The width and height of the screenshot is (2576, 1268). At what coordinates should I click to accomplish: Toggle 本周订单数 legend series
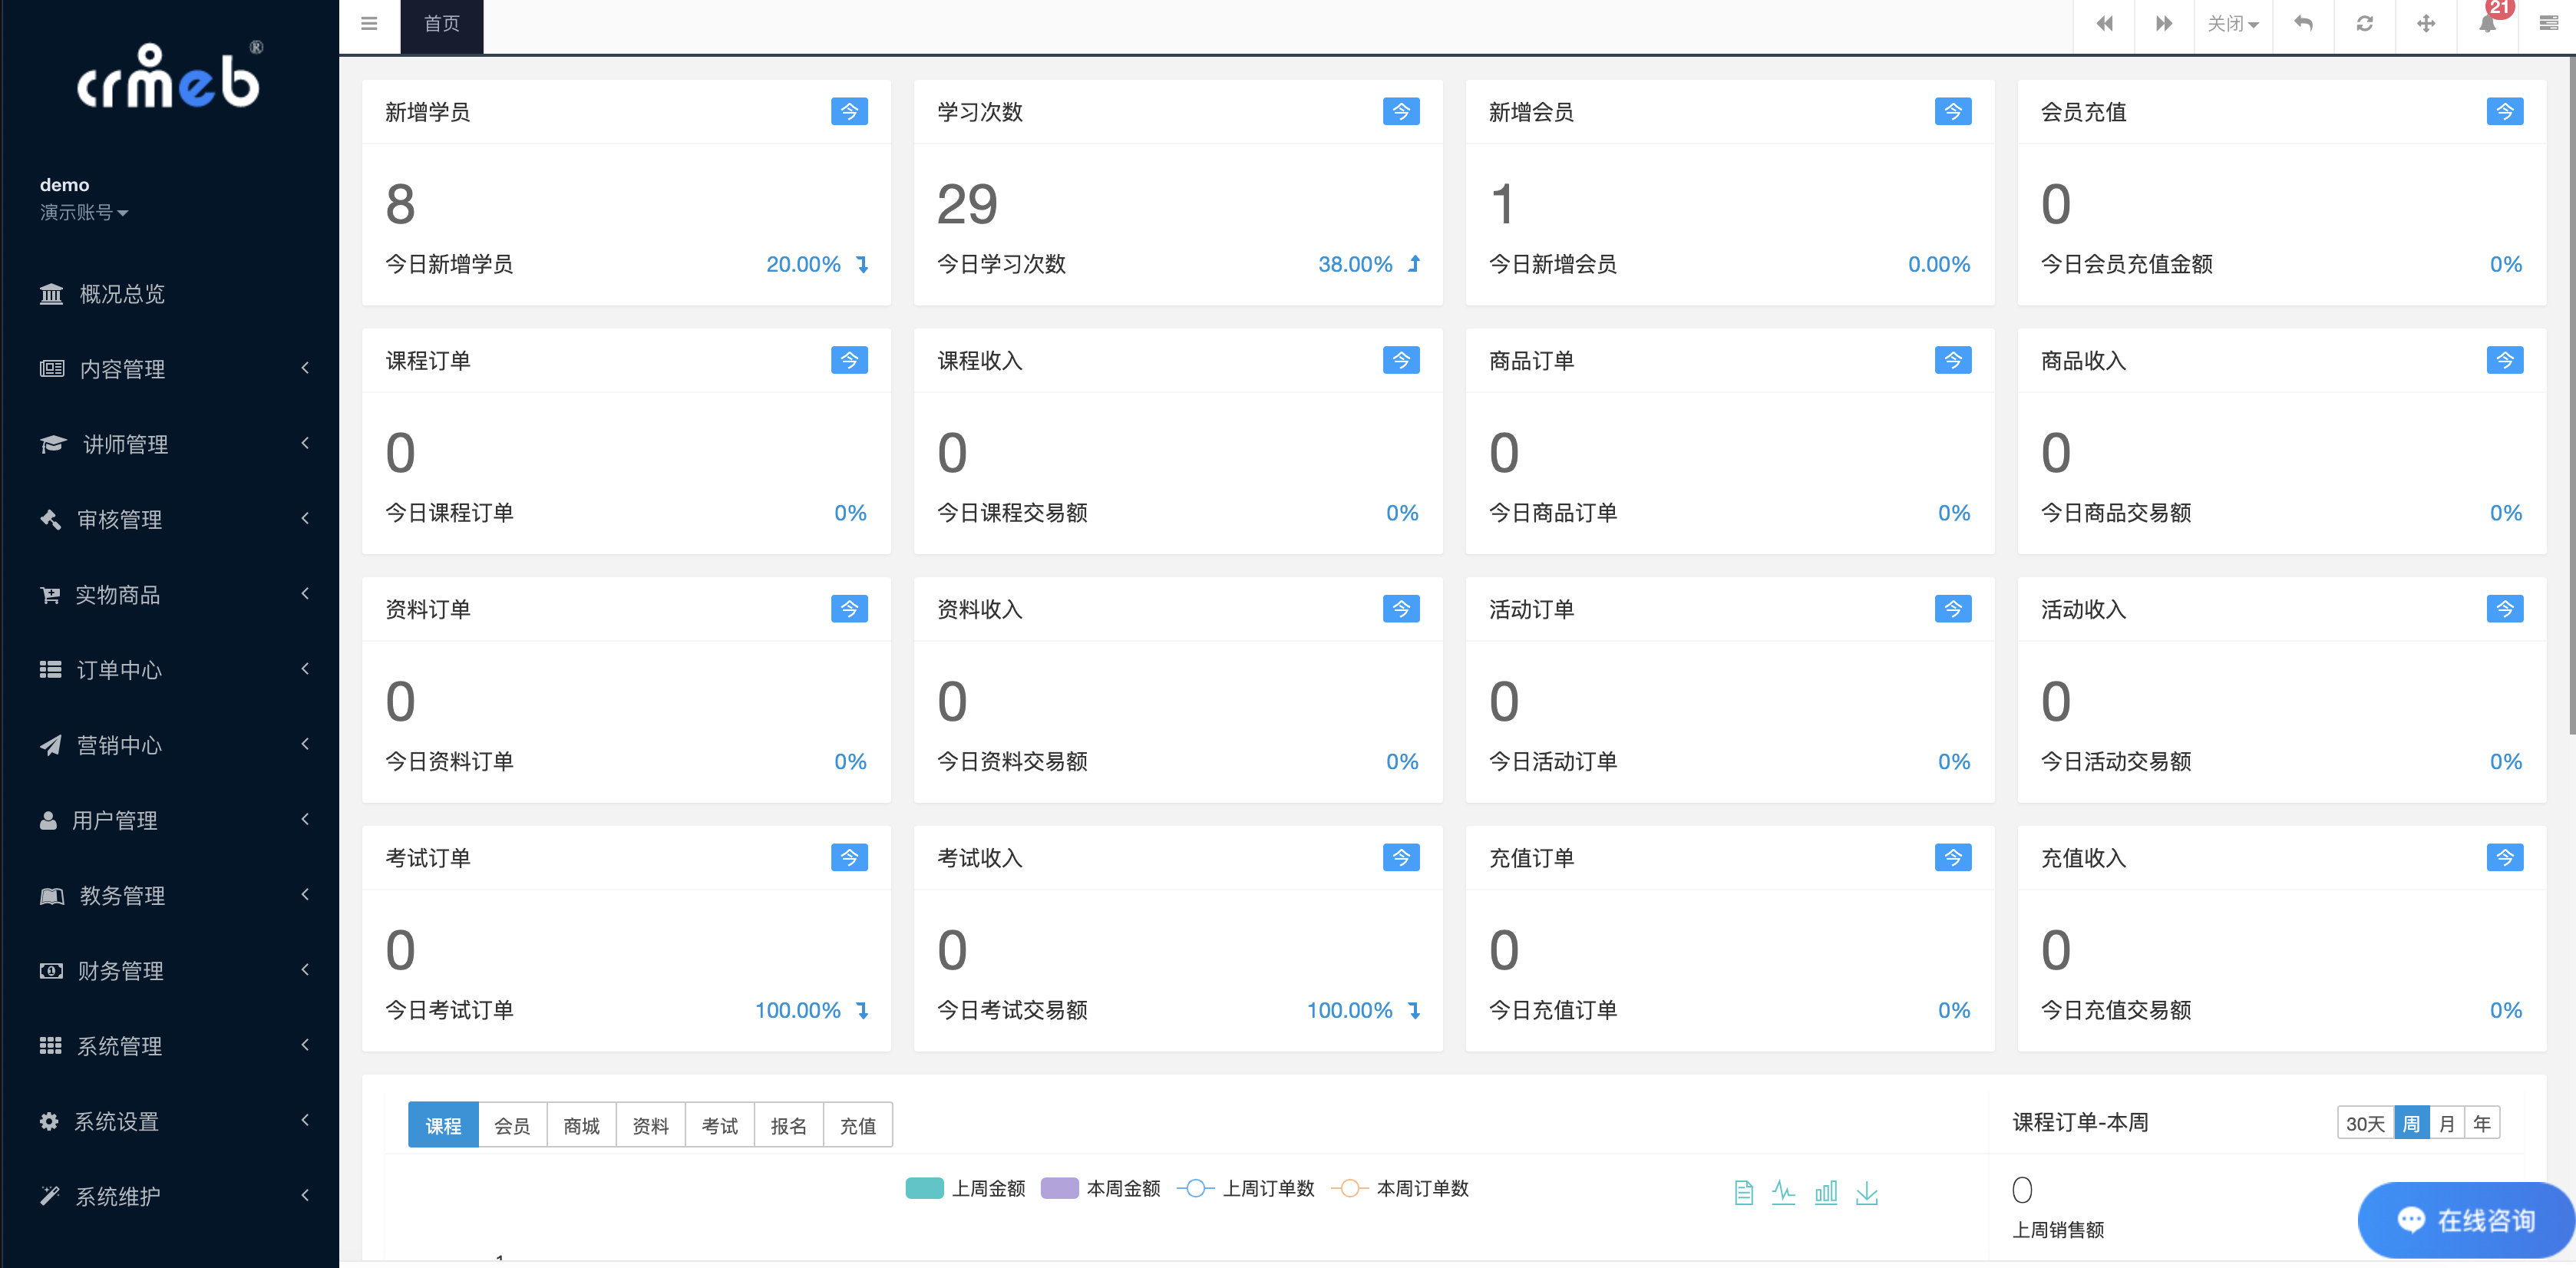click(x=1400, y=1188)
